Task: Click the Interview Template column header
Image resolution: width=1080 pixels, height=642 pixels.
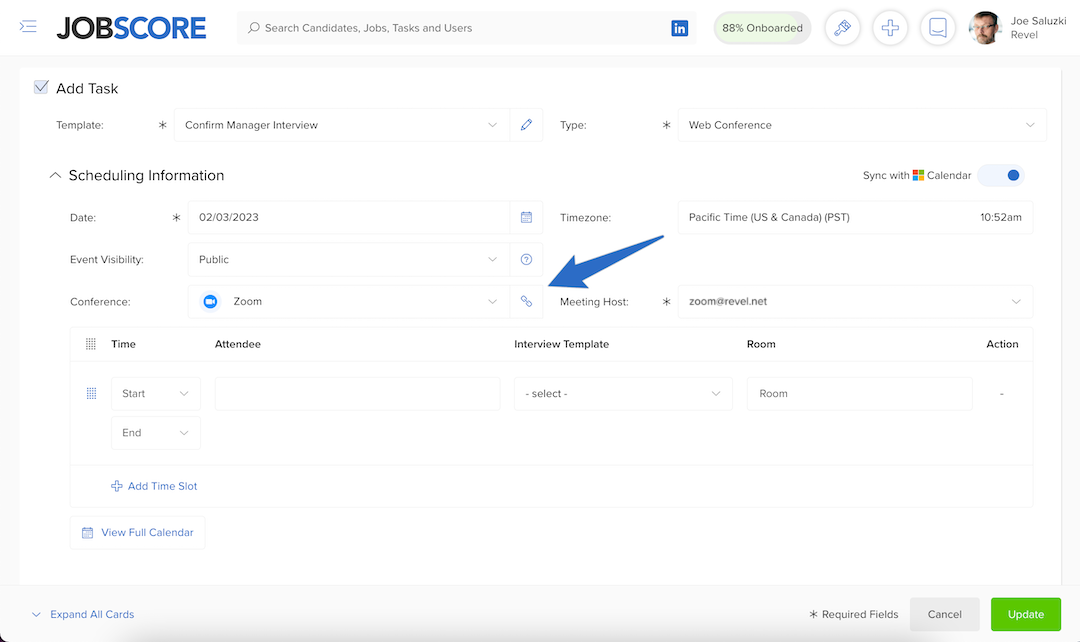Action: (561, 344)
